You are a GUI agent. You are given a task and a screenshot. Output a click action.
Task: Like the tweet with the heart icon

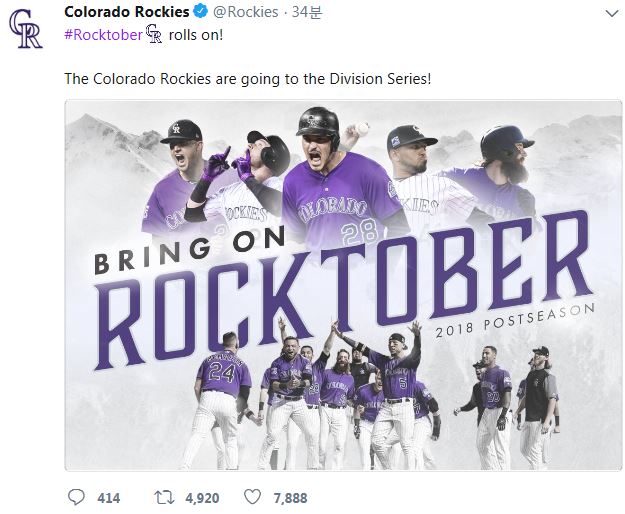point(254,497)
